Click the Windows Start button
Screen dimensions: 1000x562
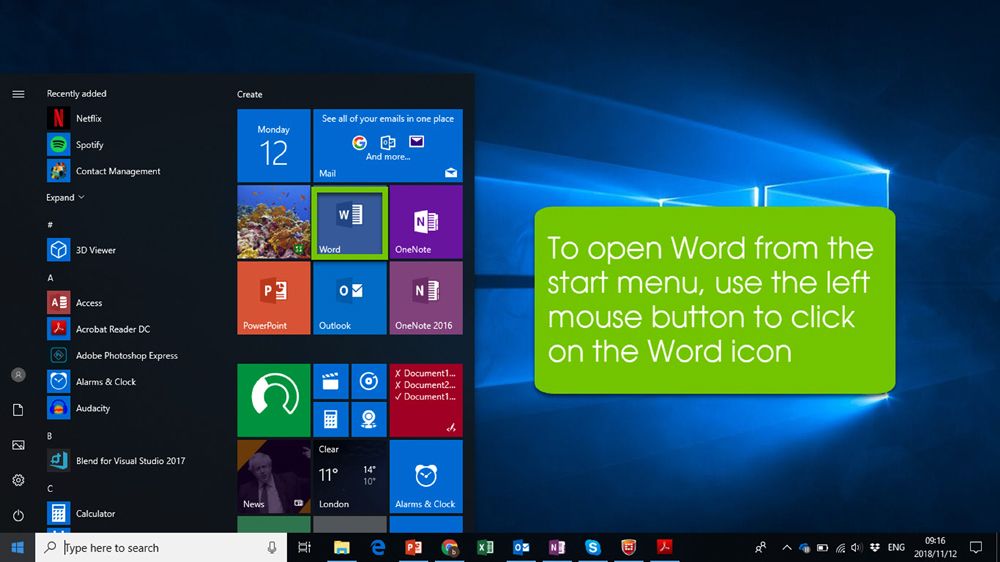tap(17, 547)
